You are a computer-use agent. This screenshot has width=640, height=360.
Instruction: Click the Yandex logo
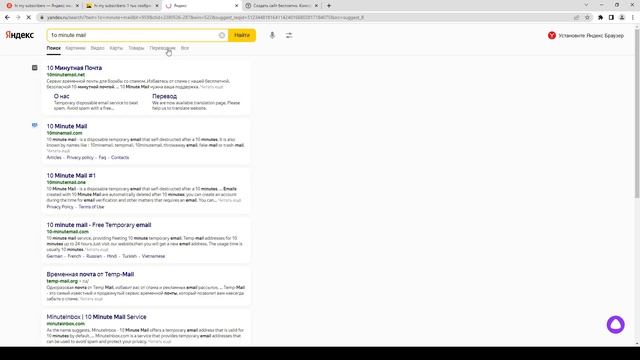[20, 35]
